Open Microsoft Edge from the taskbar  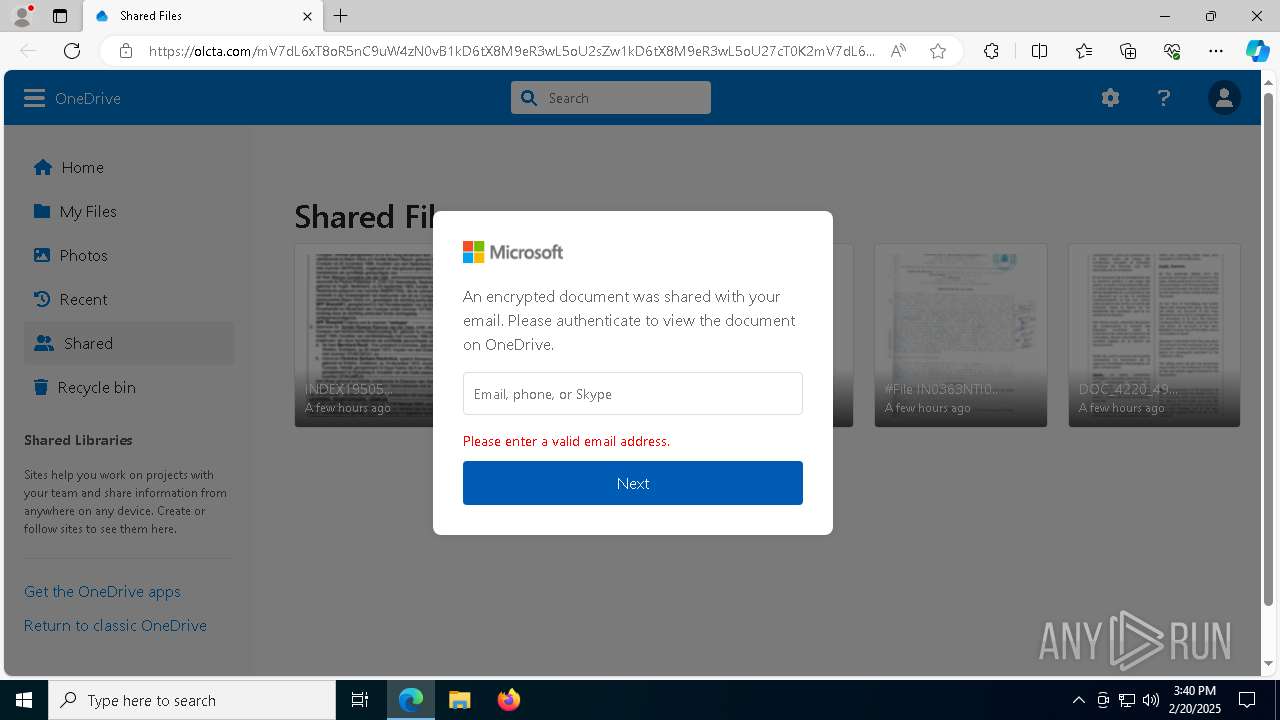411,700
